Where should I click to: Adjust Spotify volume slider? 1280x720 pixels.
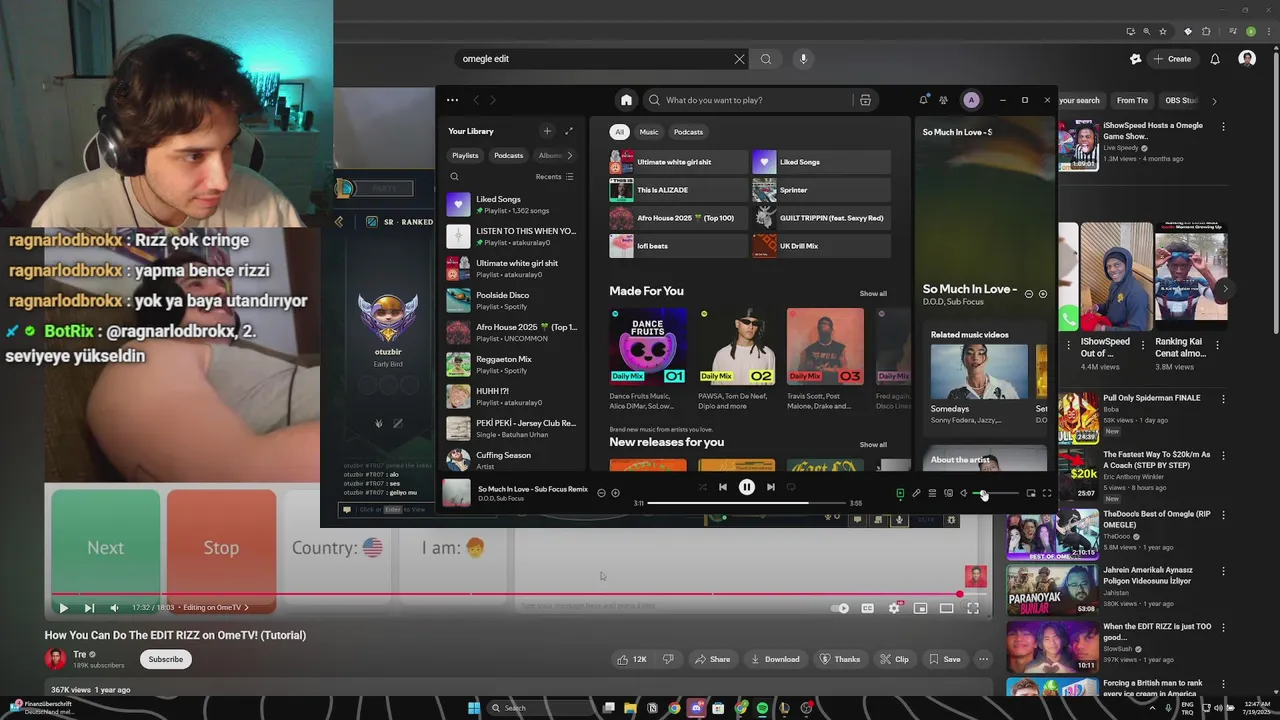pos(996,493)
